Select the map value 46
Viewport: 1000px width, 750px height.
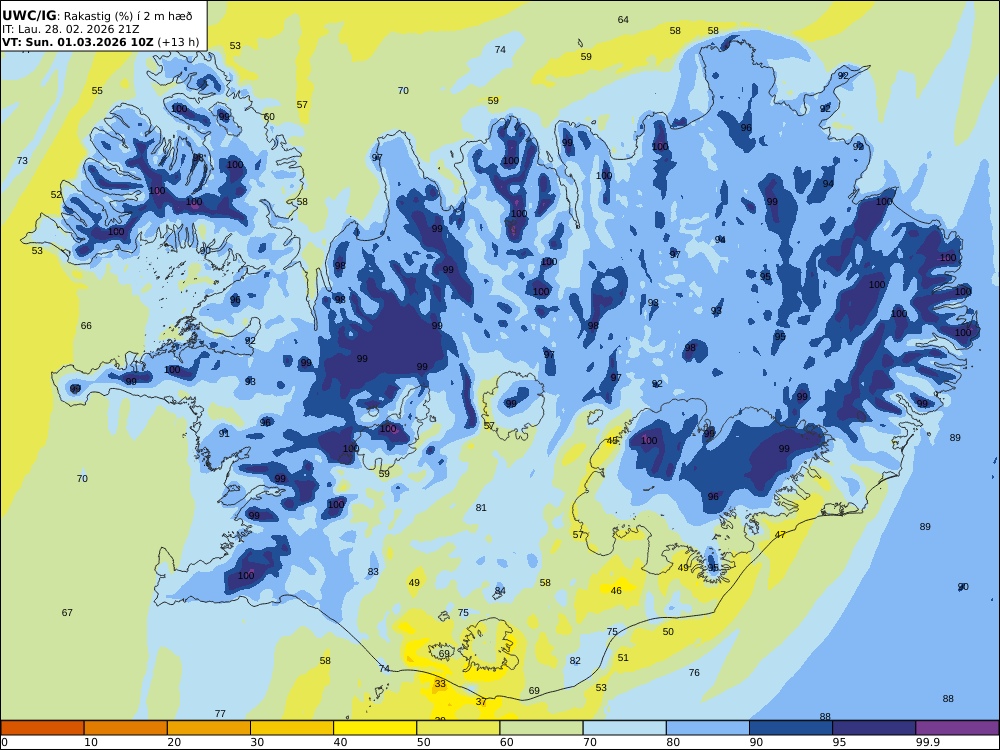coord(616,591)
